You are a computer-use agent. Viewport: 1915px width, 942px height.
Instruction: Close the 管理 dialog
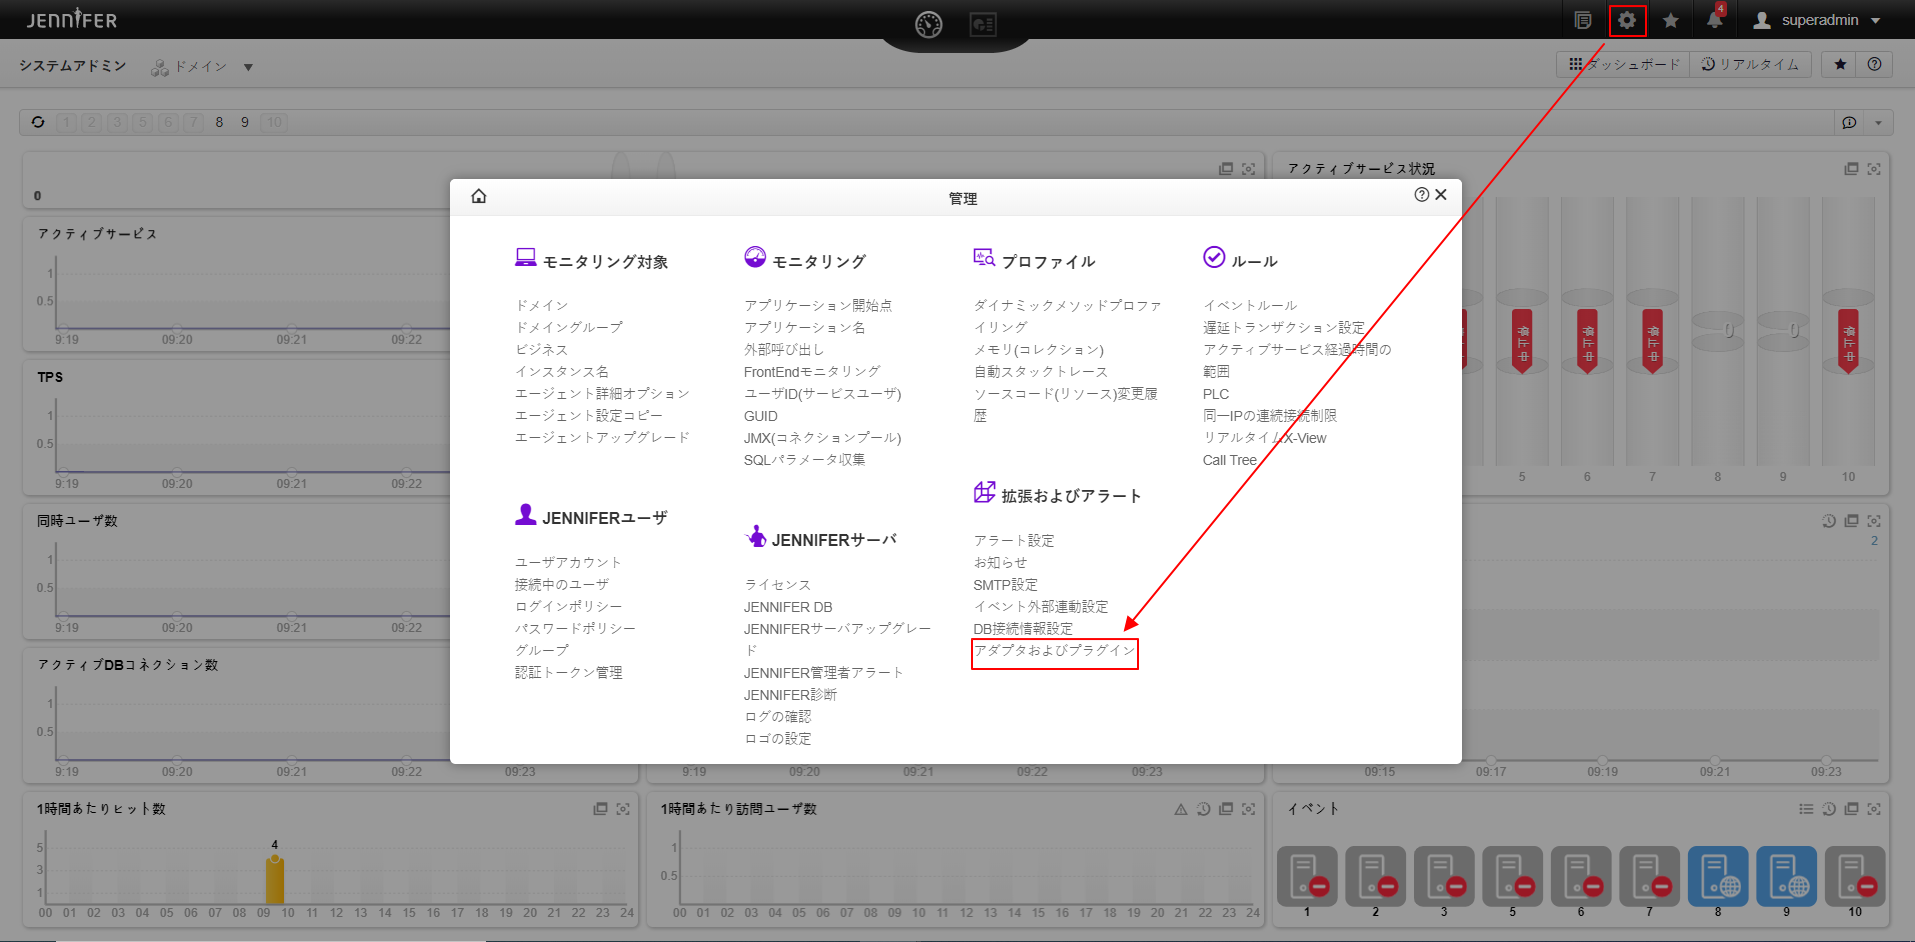1441,195
